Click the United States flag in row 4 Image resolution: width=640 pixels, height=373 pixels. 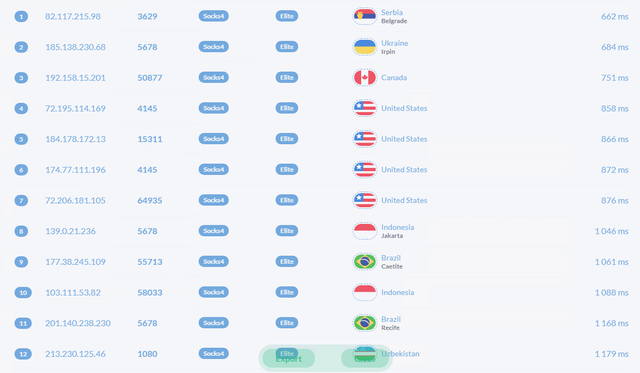pyautogui.click(x=364, y=108)
